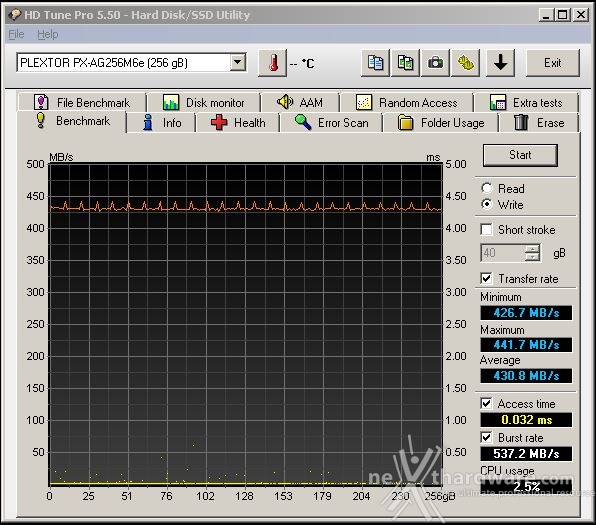This screenshot has height=525, width=596.
Task: Click the Exit button
Action: tap(552, 63)
